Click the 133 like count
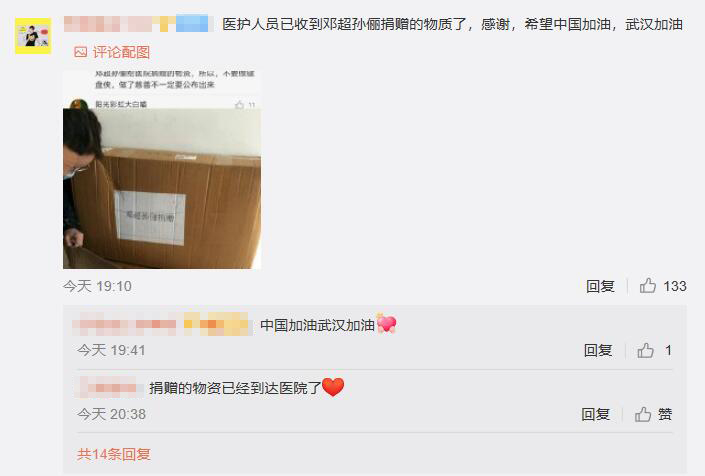 pos(674,286)
